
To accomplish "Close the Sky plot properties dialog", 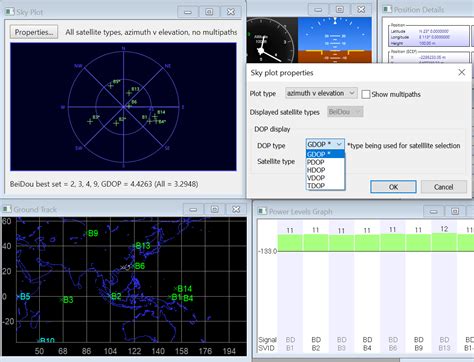I will 461,72.
